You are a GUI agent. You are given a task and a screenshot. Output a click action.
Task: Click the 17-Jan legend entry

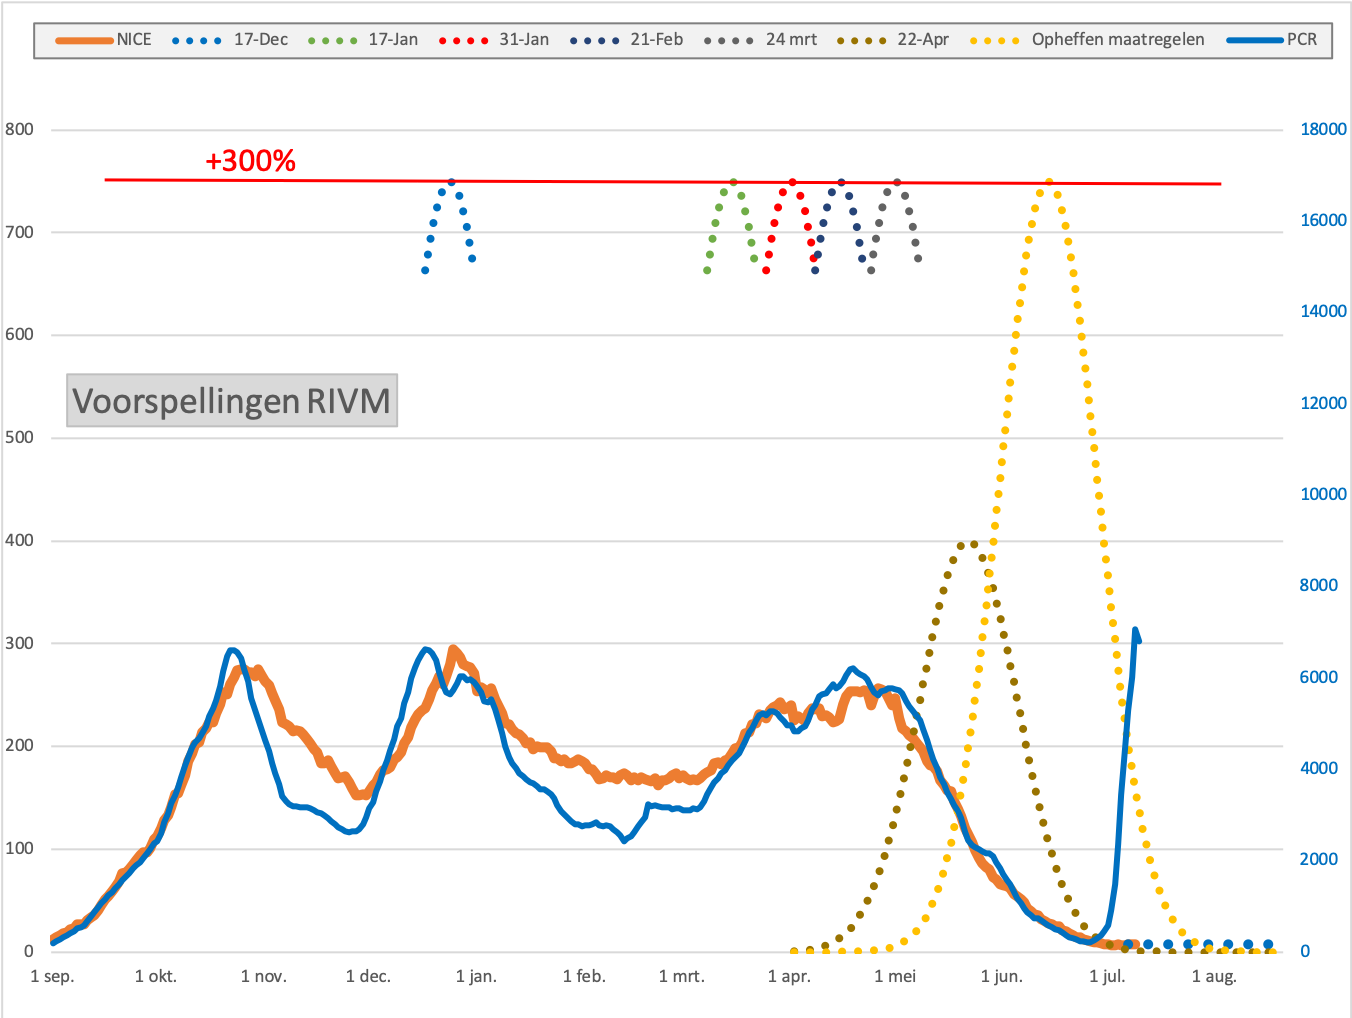pyautogui.click(x=363, y=40)
